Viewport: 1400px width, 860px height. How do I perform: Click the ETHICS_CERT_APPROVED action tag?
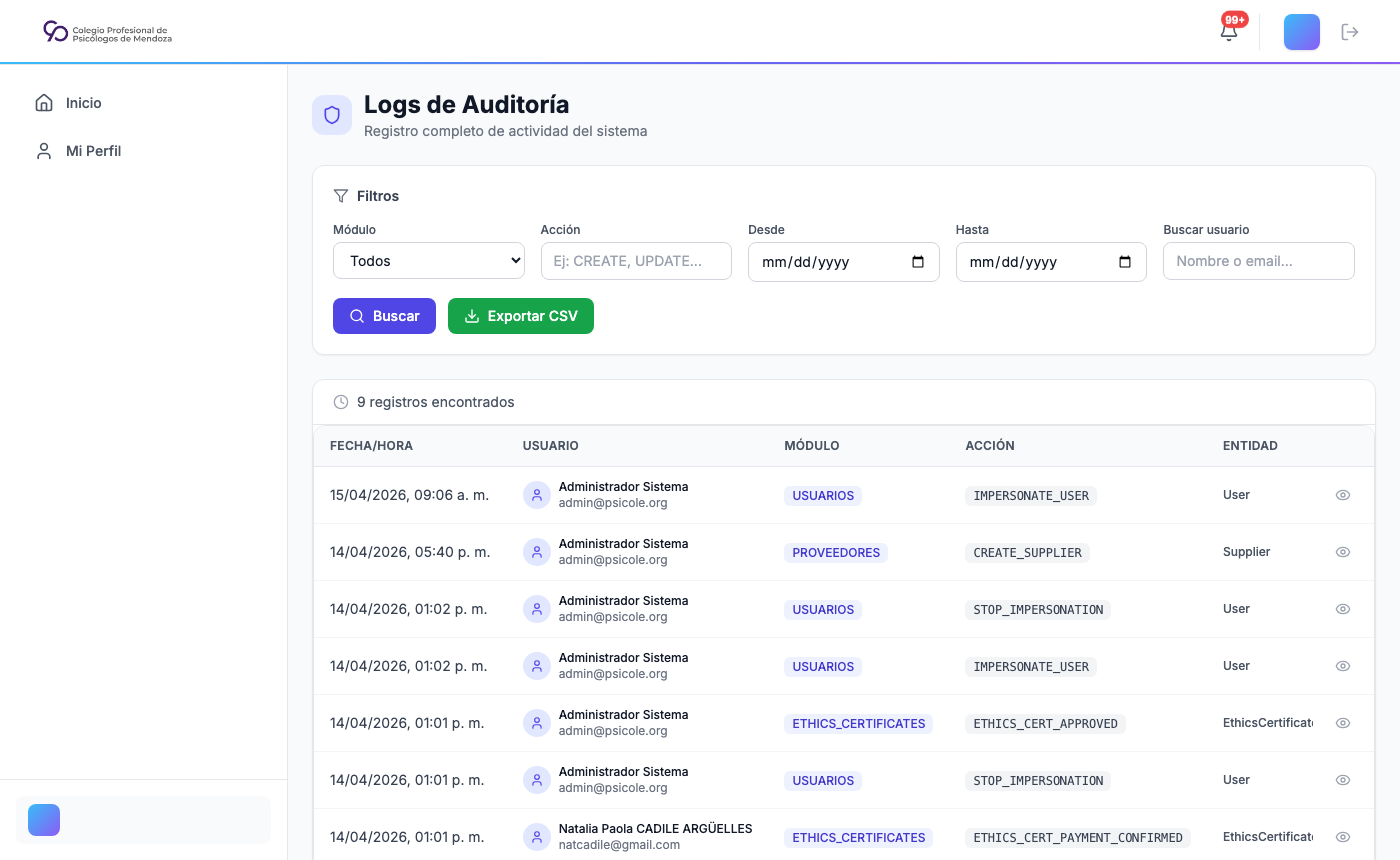(x=1045, y=723)
